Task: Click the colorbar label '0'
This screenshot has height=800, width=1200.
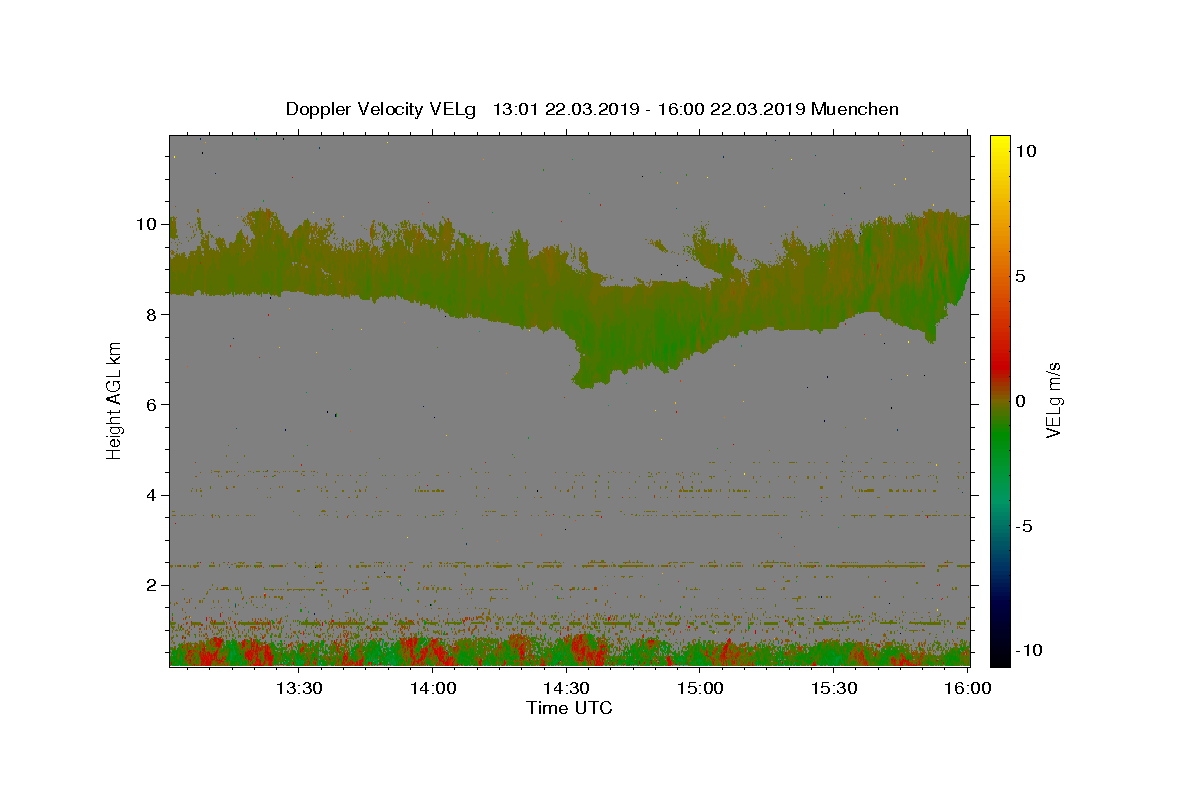Action: 1020,401
